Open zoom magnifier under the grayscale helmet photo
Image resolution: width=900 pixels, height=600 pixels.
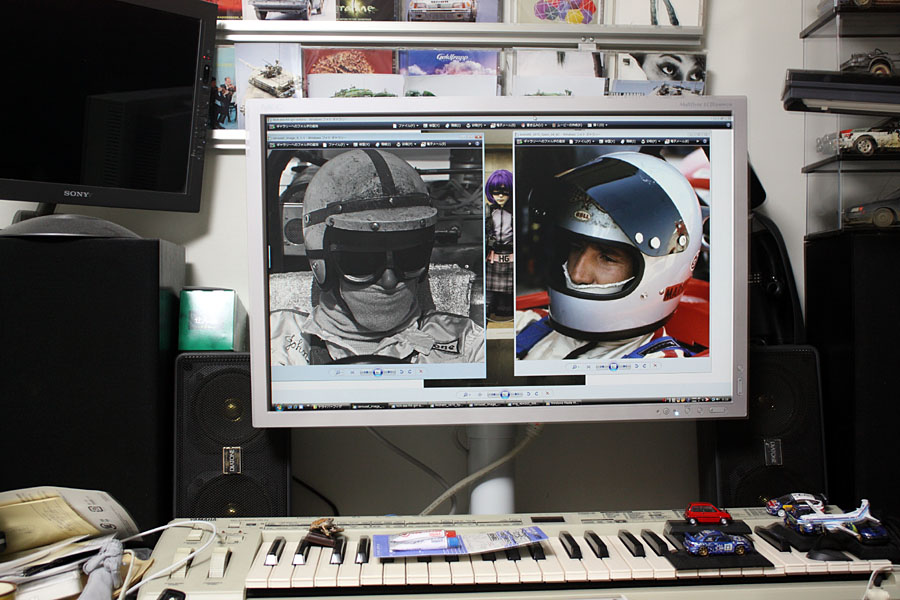coord(338,372)
